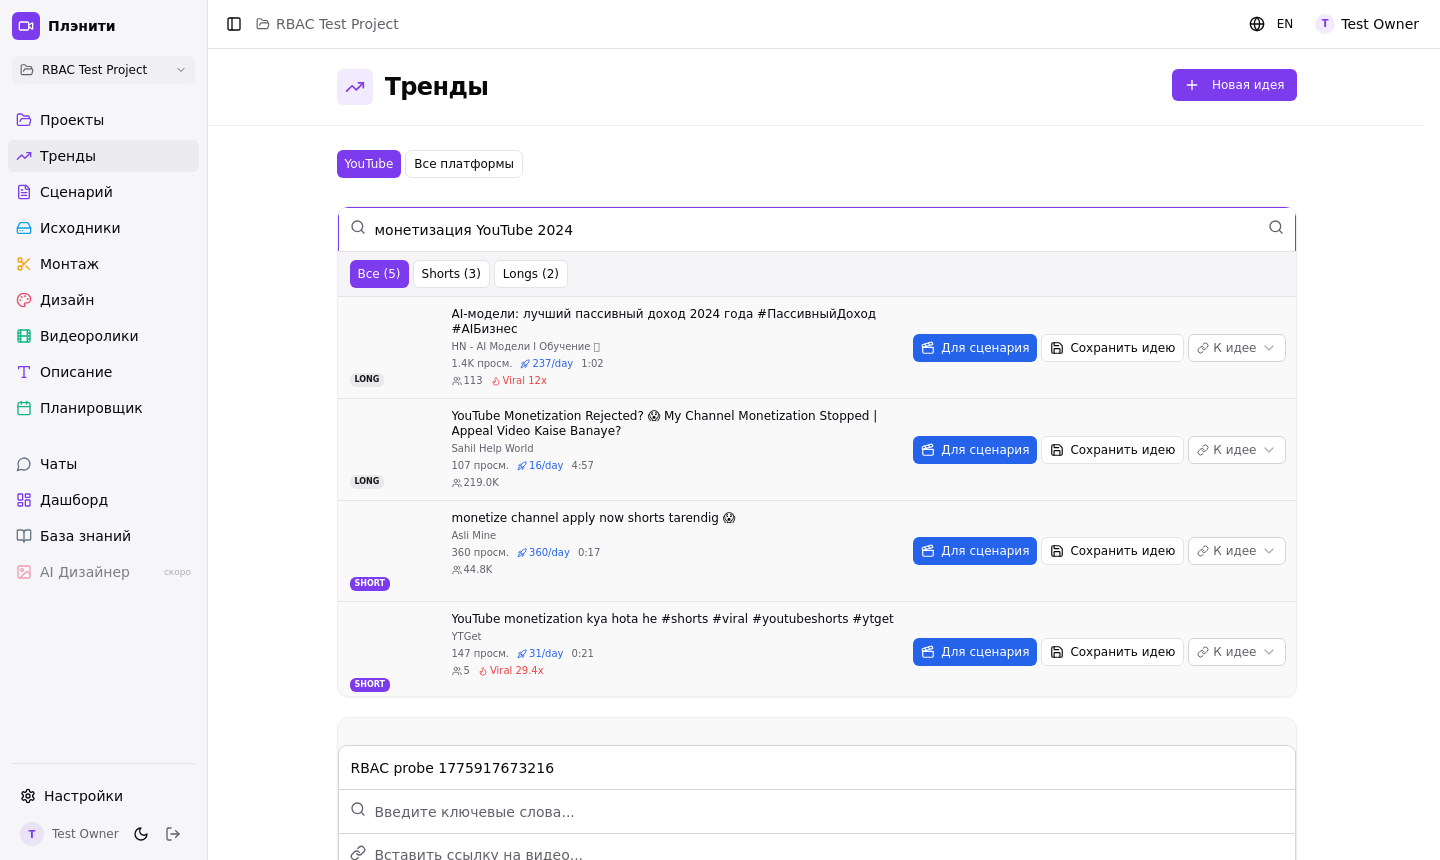Click the Новая идея button
Viewport: 1440px width, 860px height.
[x=1233, y=85]
